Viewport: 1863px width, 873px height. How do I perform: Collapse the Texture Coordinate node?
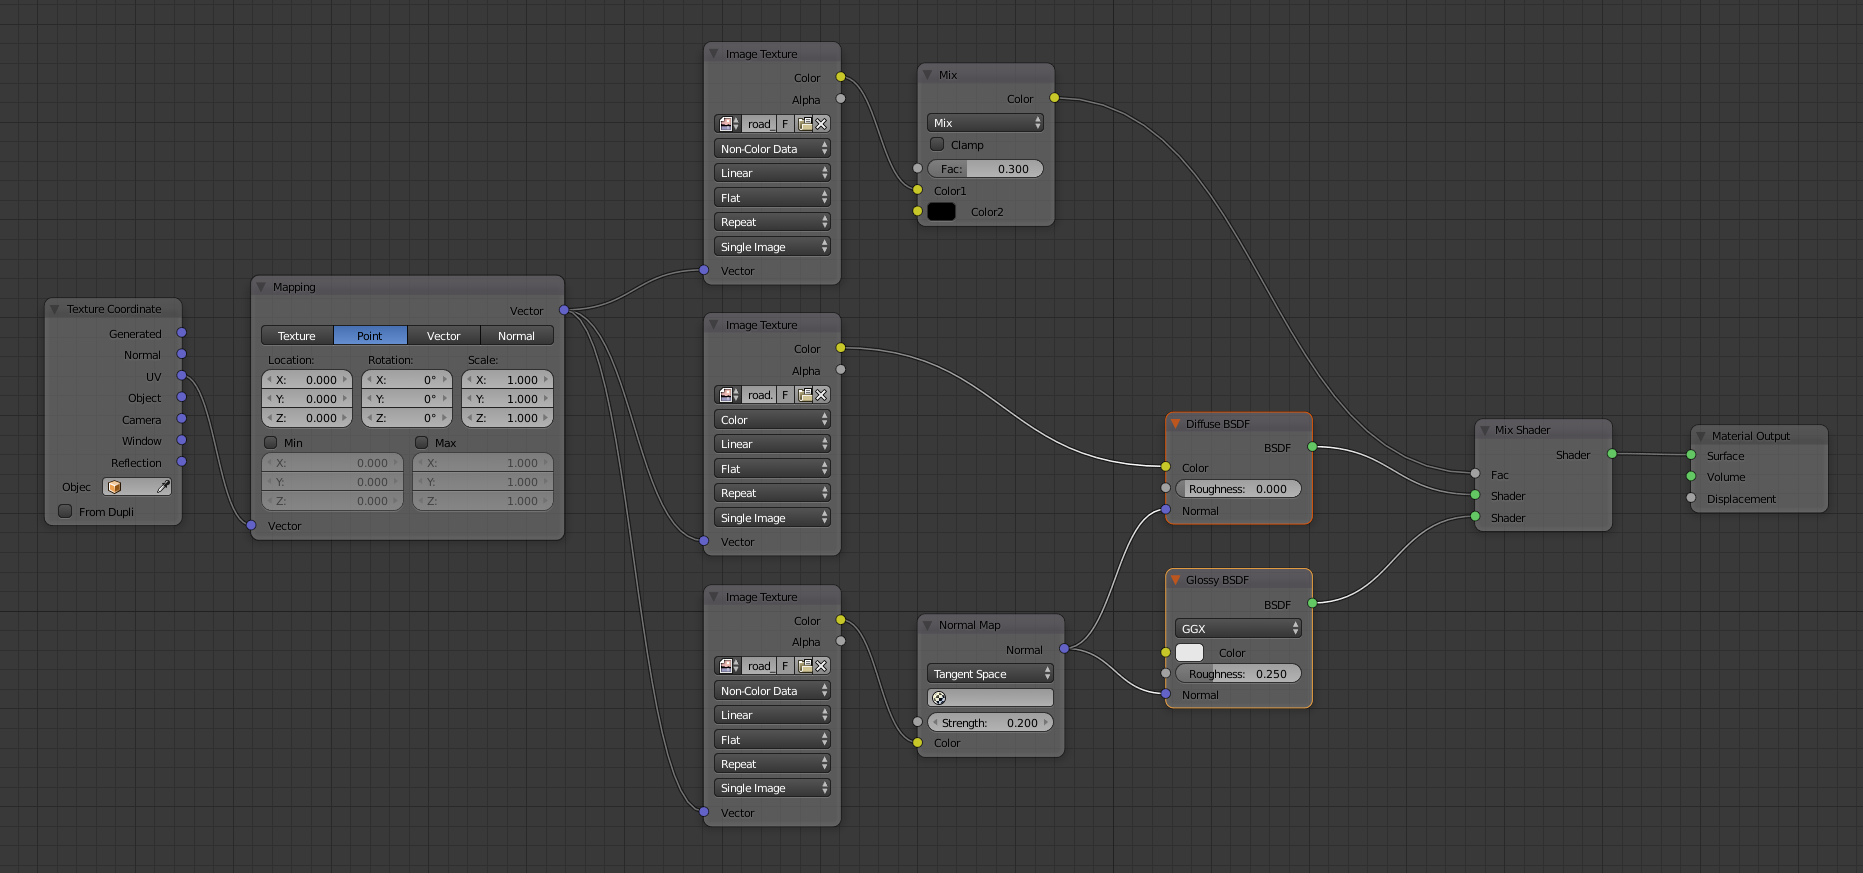[55, 309]
